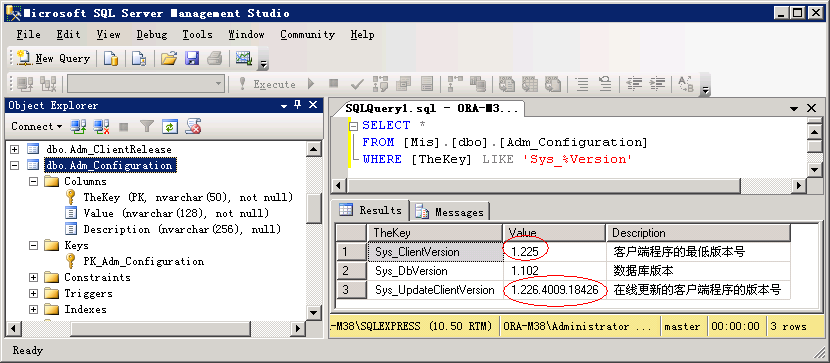Open the Community menu
The height and width of the screenshot is (363, 830).
pos(308,34)
